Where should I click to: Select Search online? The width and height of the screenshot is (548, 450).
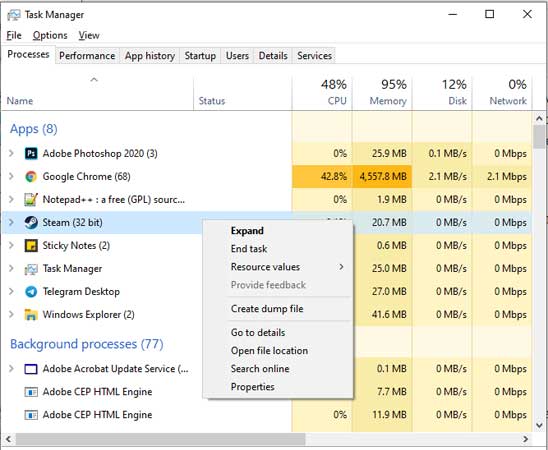click(x=278, y=369)
